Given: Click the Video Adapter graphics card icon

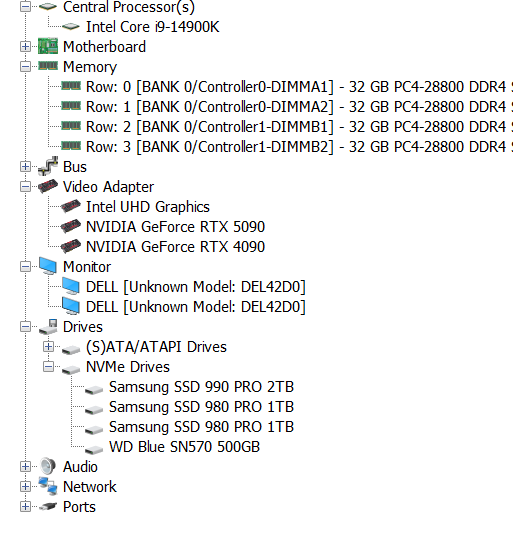Looking at the screenshot, I should point(48,186).
